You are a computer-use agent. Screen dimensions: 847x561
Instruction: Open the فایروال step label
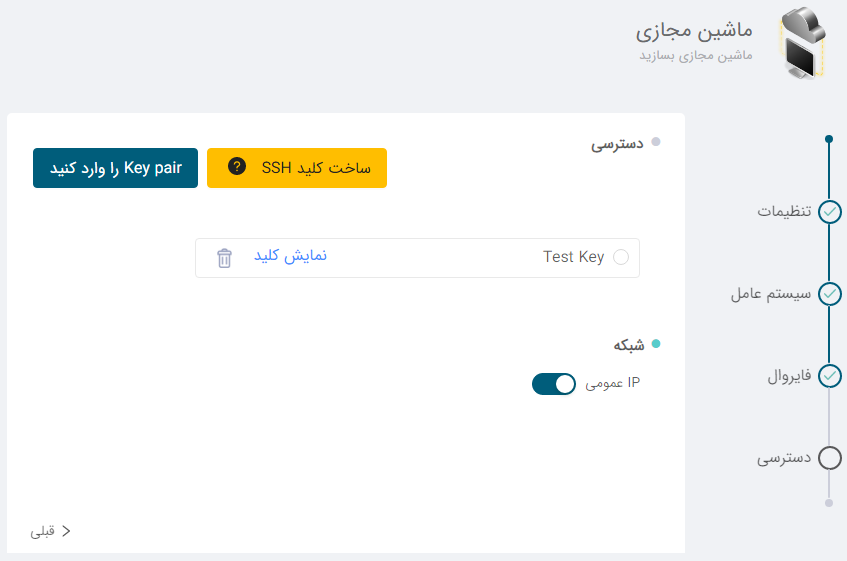[x=789, y=376]
